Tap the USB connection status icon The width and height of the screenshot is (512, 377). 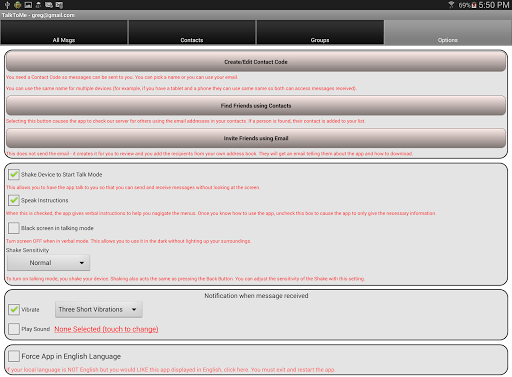point(7,5)
